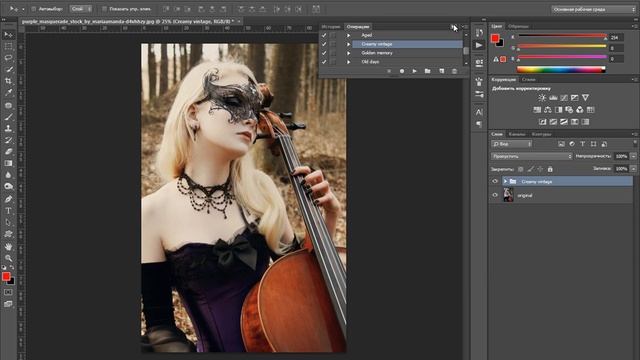
Task: Toggle the Auto-Select checkbox in options bar
Action: pyautogui.click(x=34, y=9)
